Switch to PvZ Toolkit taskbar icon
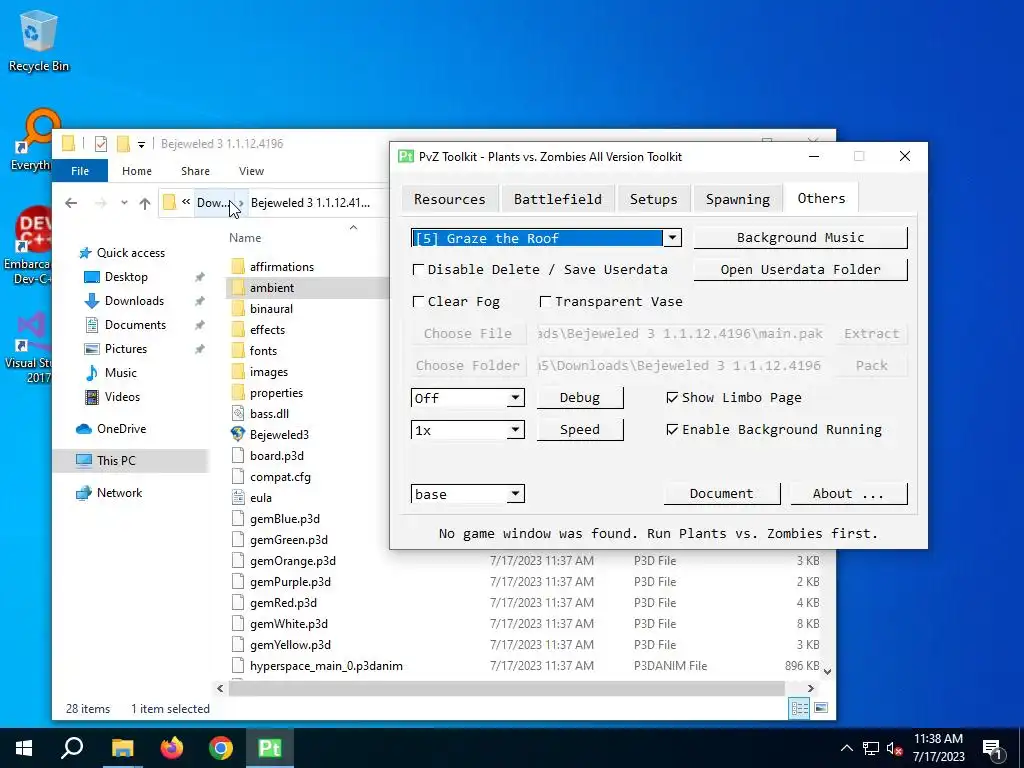 (270, 748)
